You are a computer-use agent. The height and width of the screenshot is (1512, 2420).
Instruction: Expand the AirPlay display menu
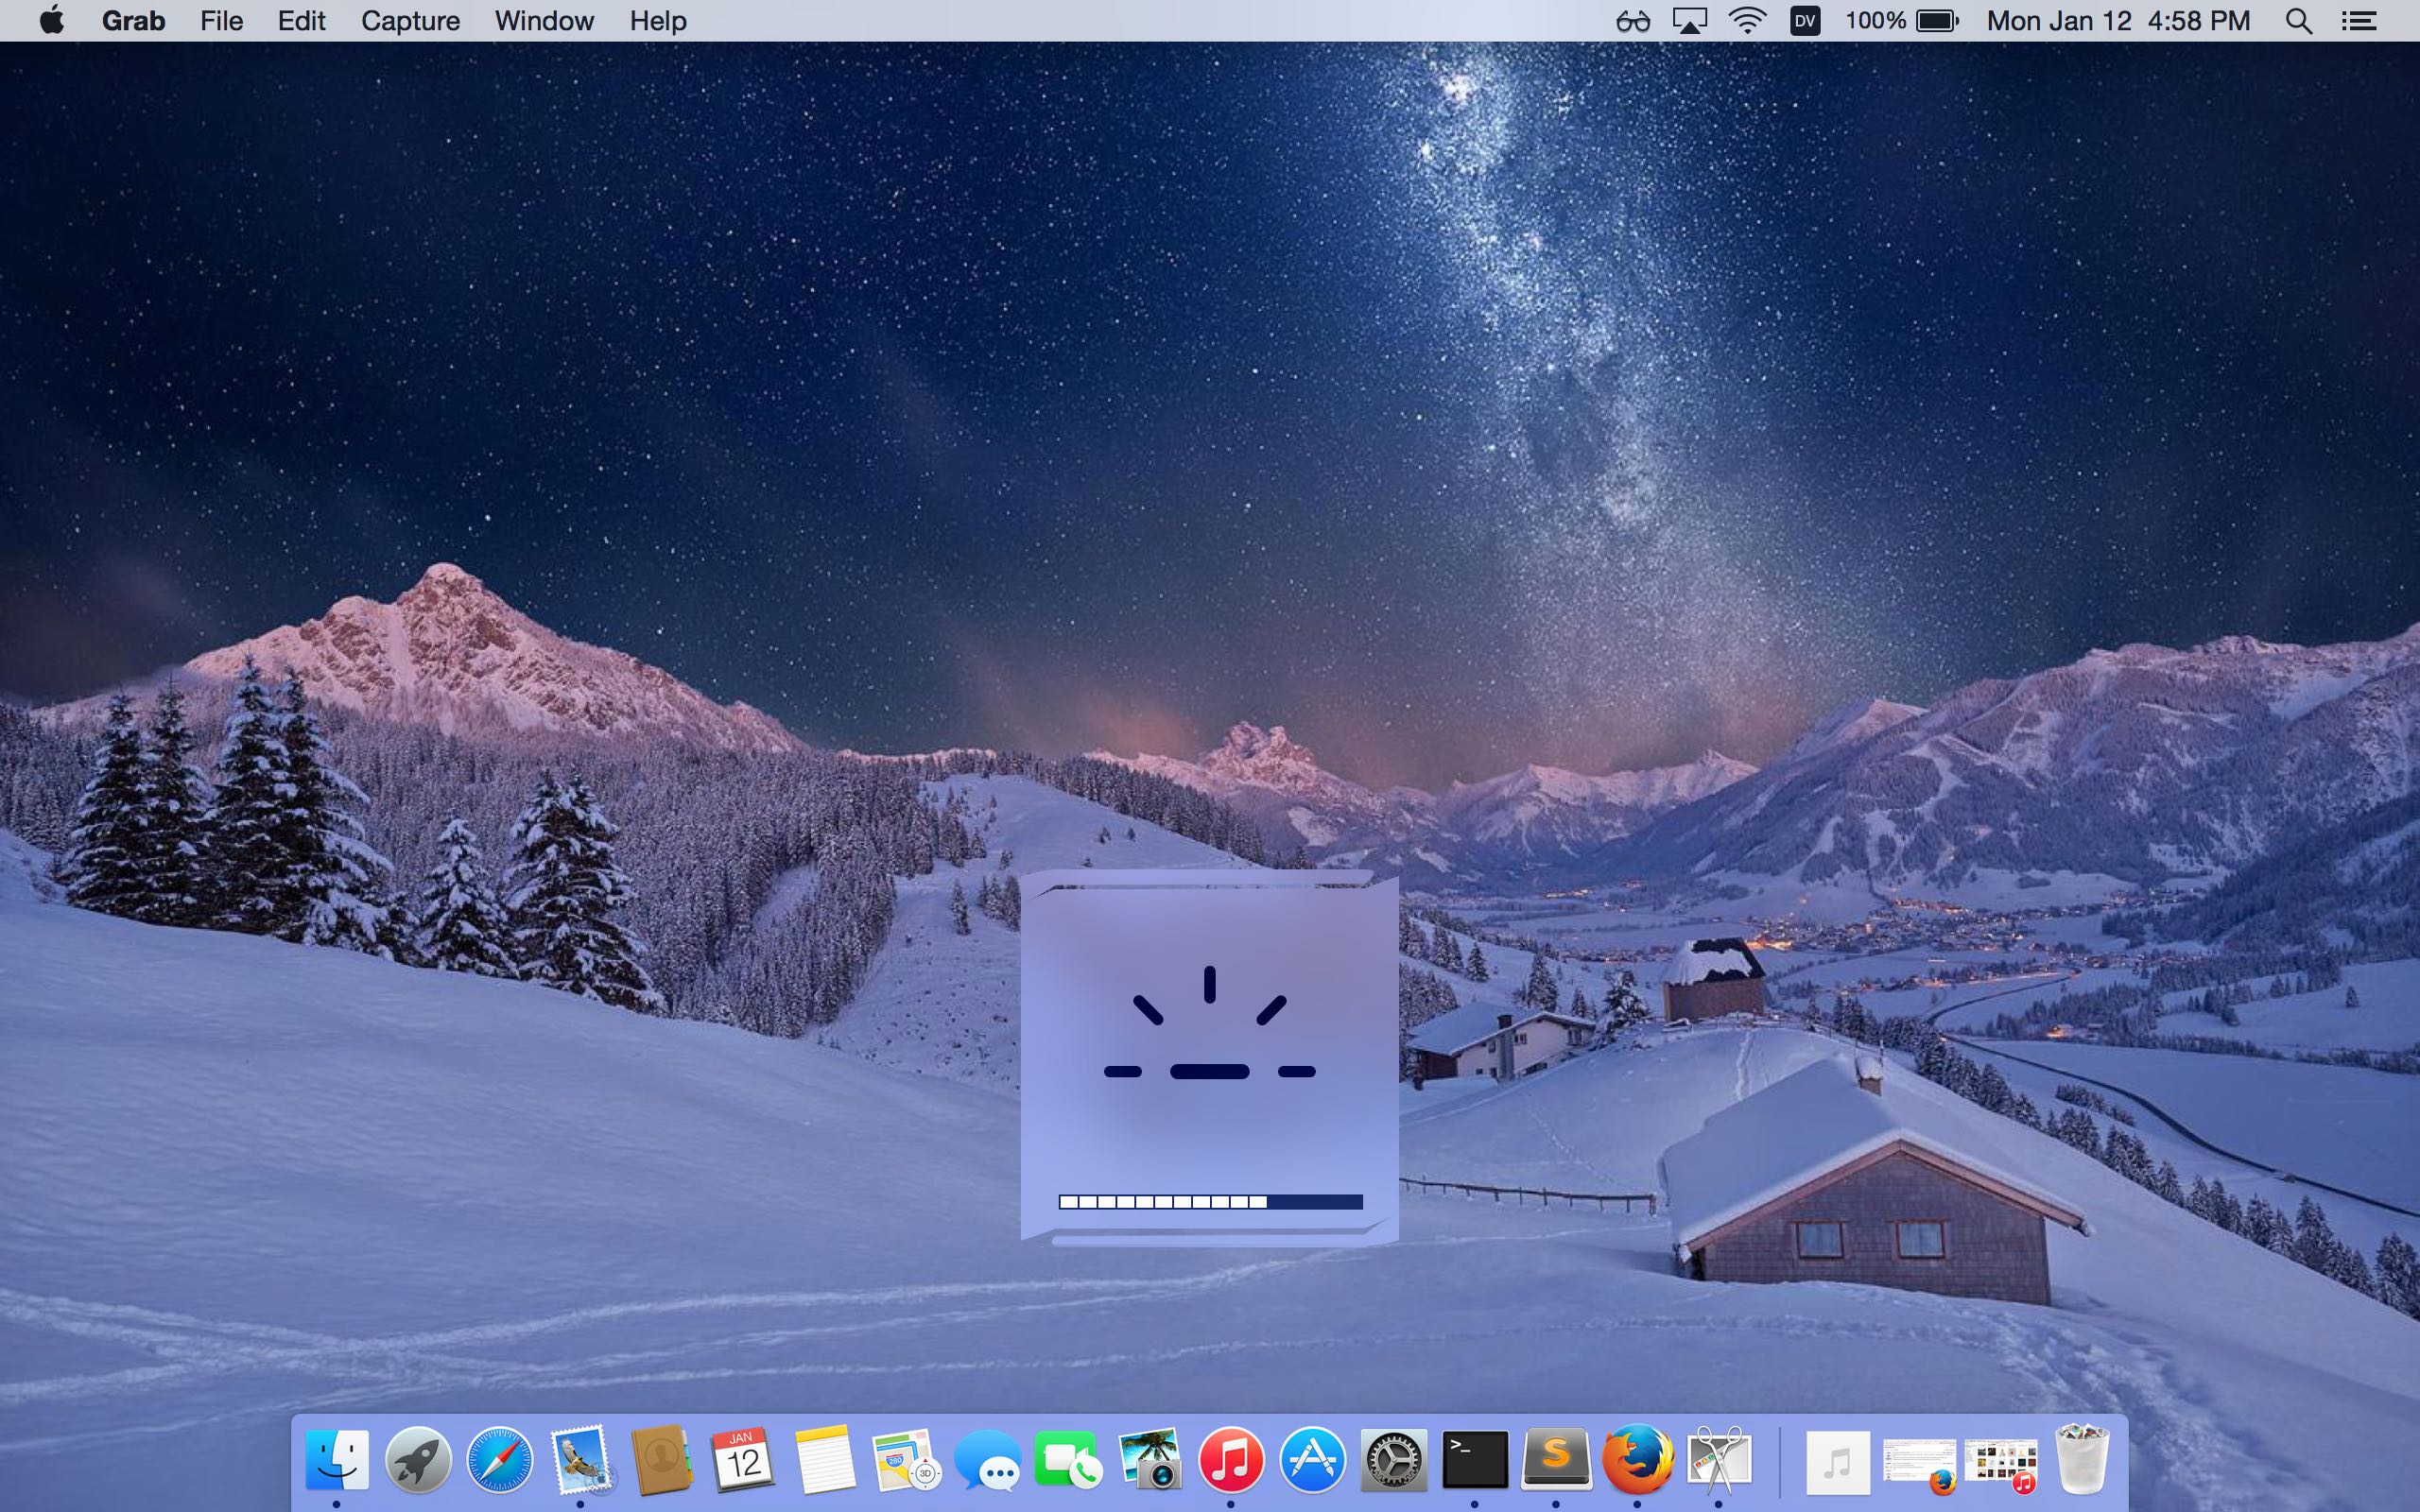[x=1689, y=21]
